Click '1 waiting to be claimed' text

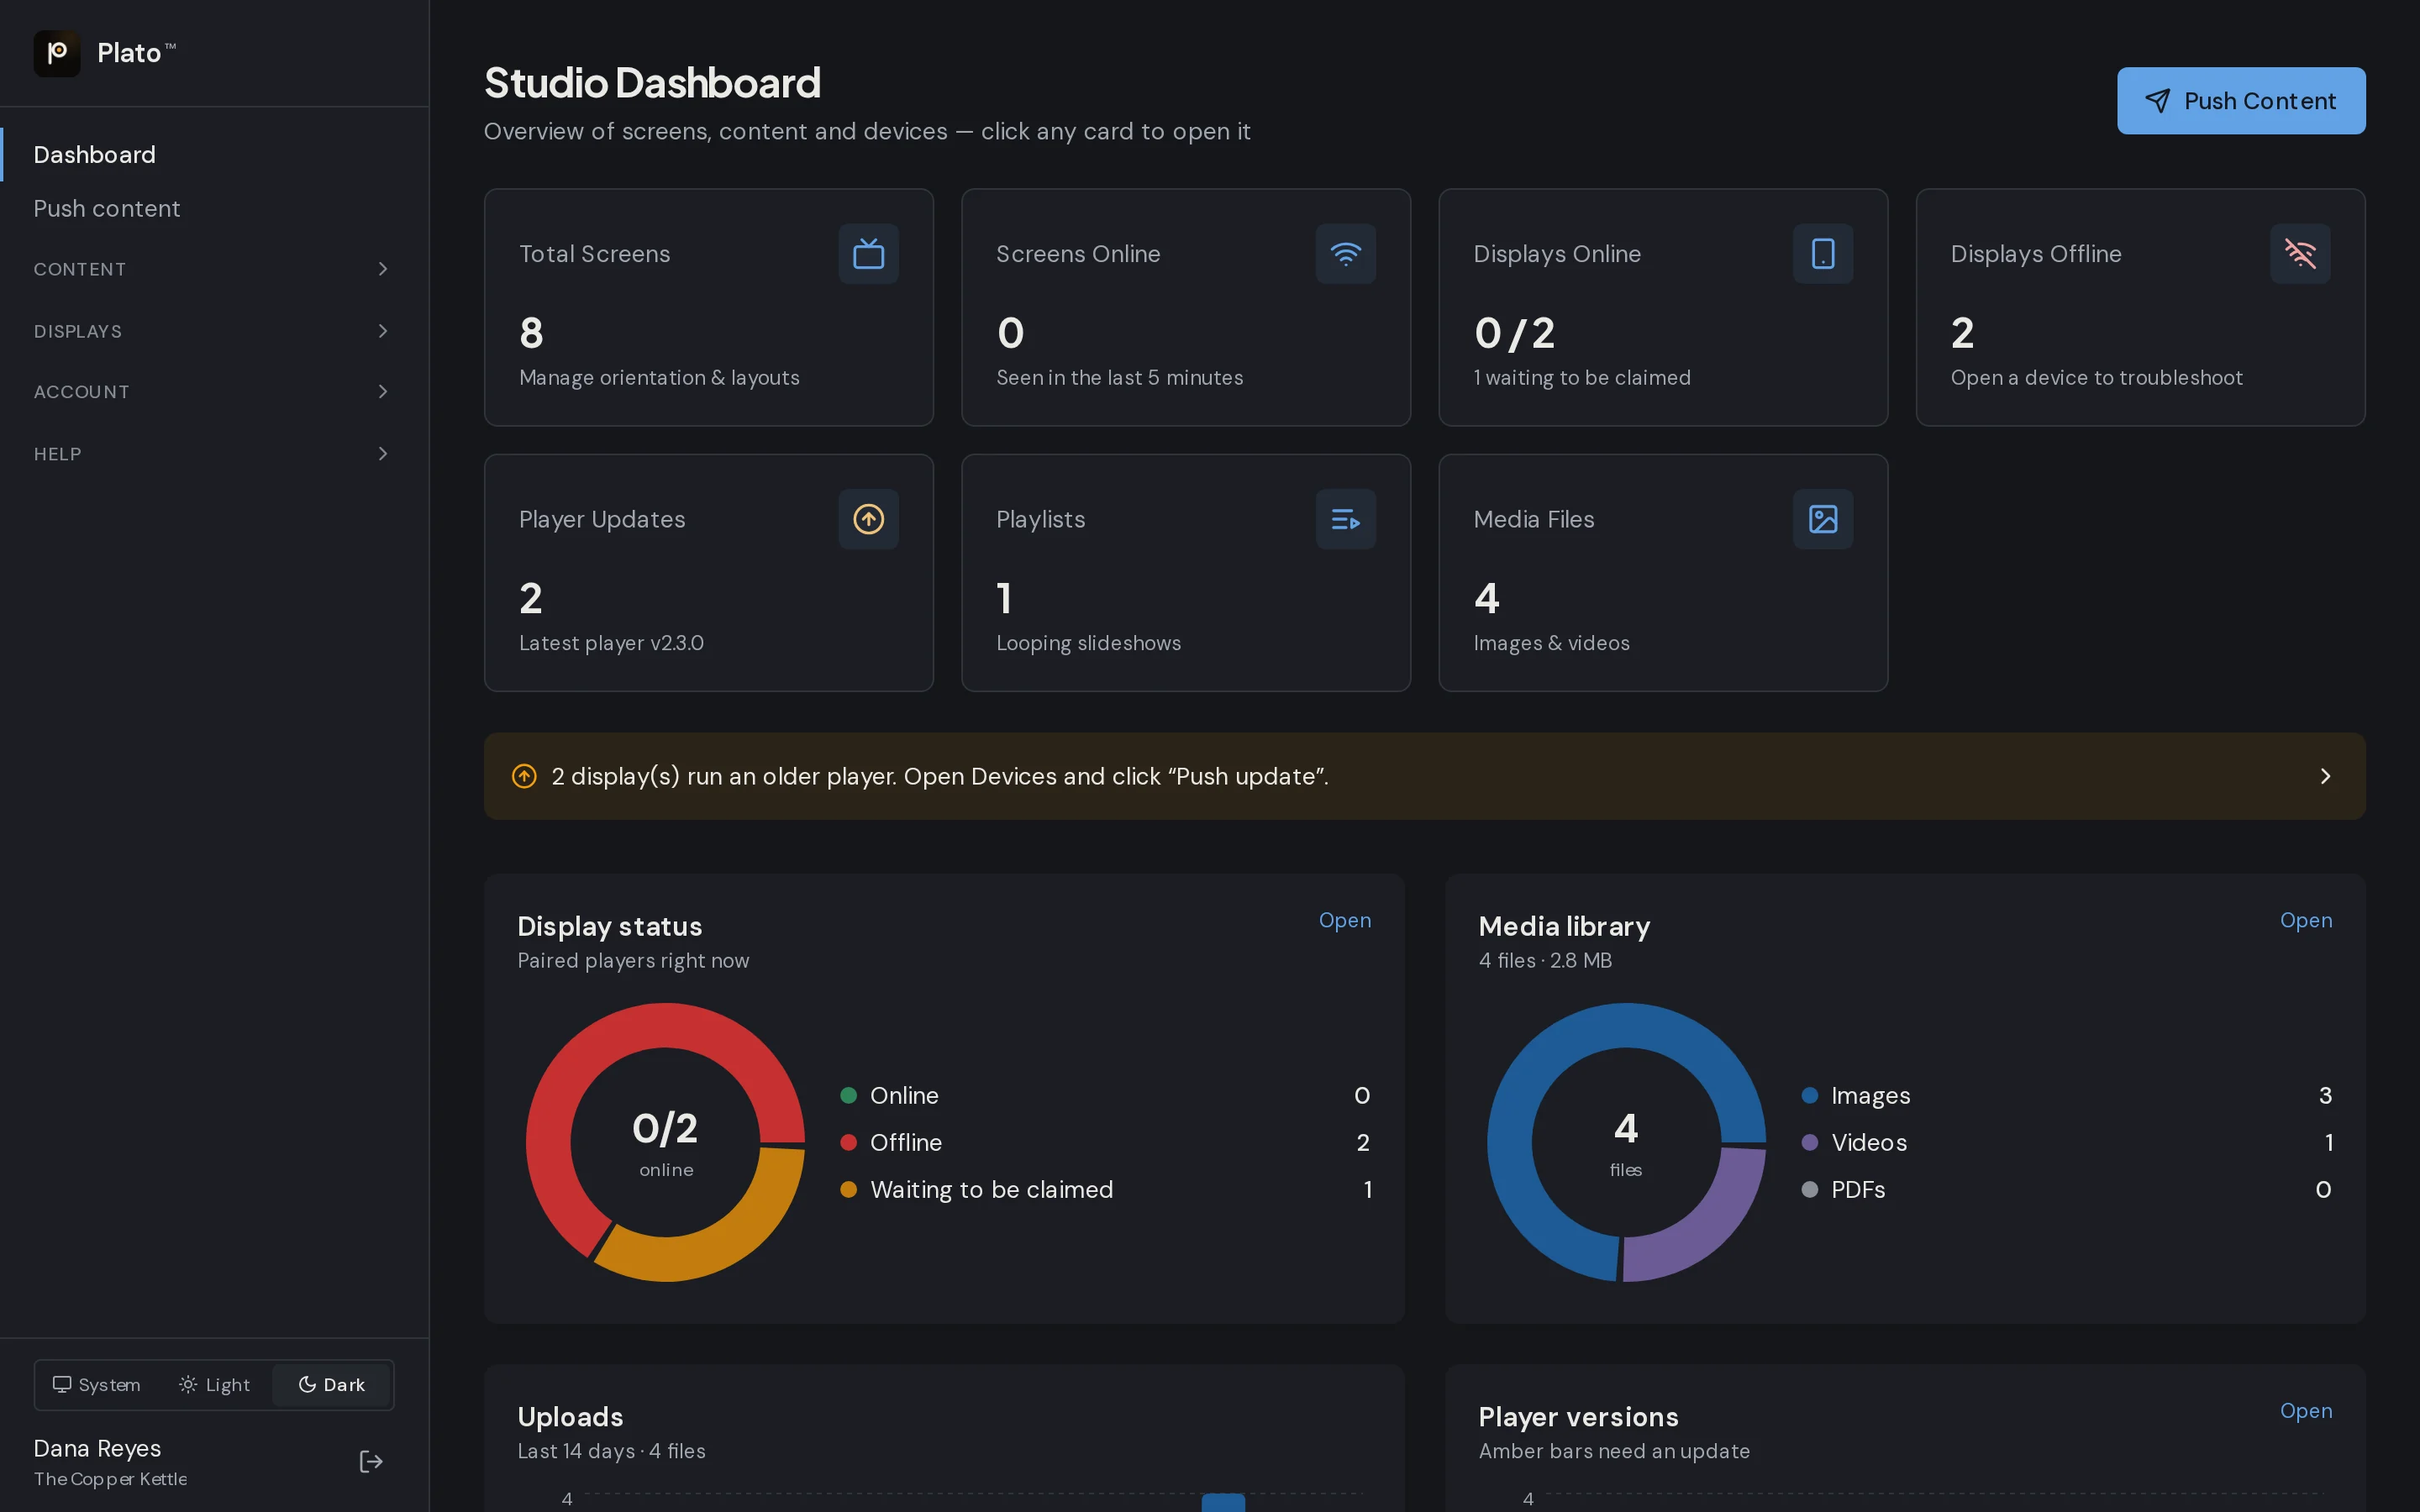[1582, 378]
